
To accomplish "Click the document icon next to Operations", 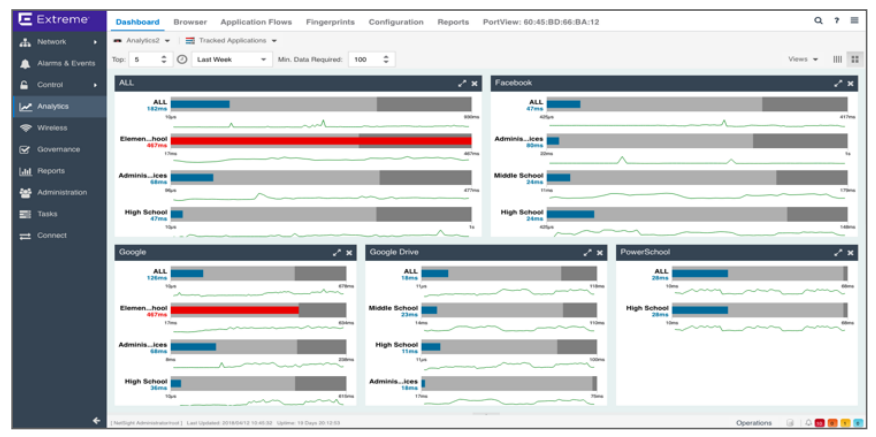I will [789, 423].
